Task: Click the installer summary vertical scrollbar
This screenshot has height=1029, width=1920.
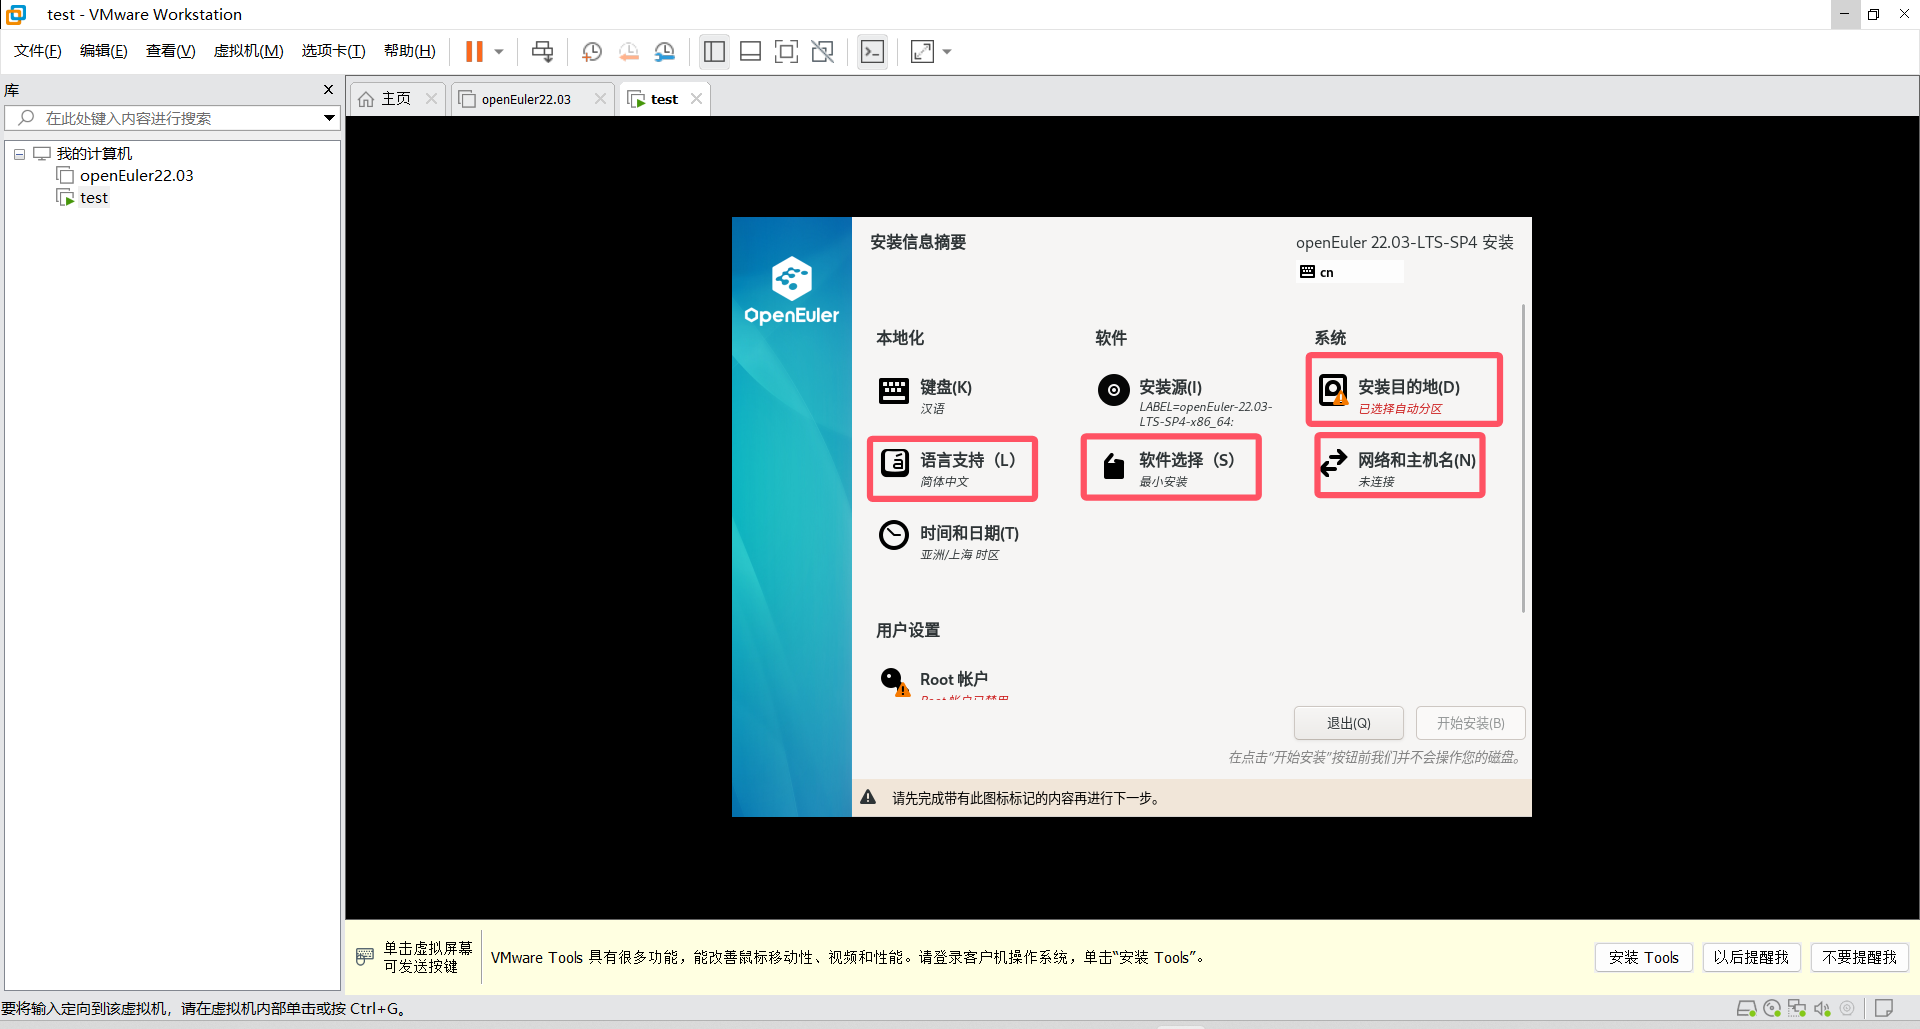Action: [x=1523, y=458]
